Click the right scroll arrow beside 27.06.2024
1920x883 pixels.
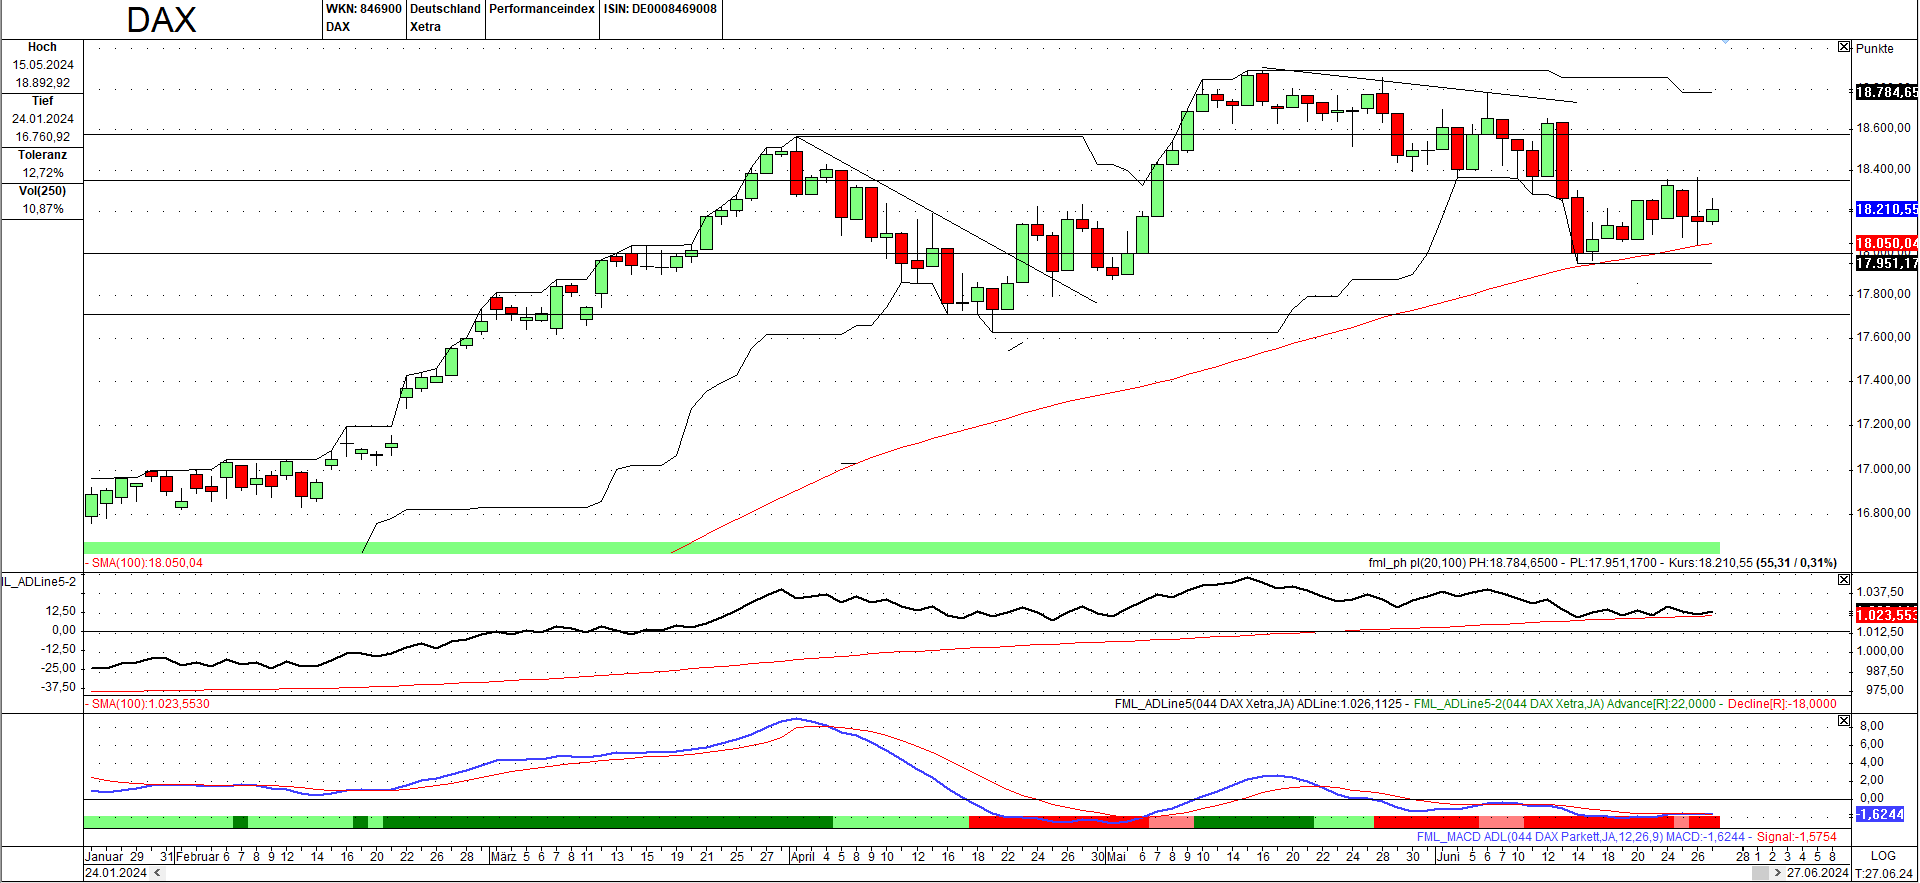1777,873
